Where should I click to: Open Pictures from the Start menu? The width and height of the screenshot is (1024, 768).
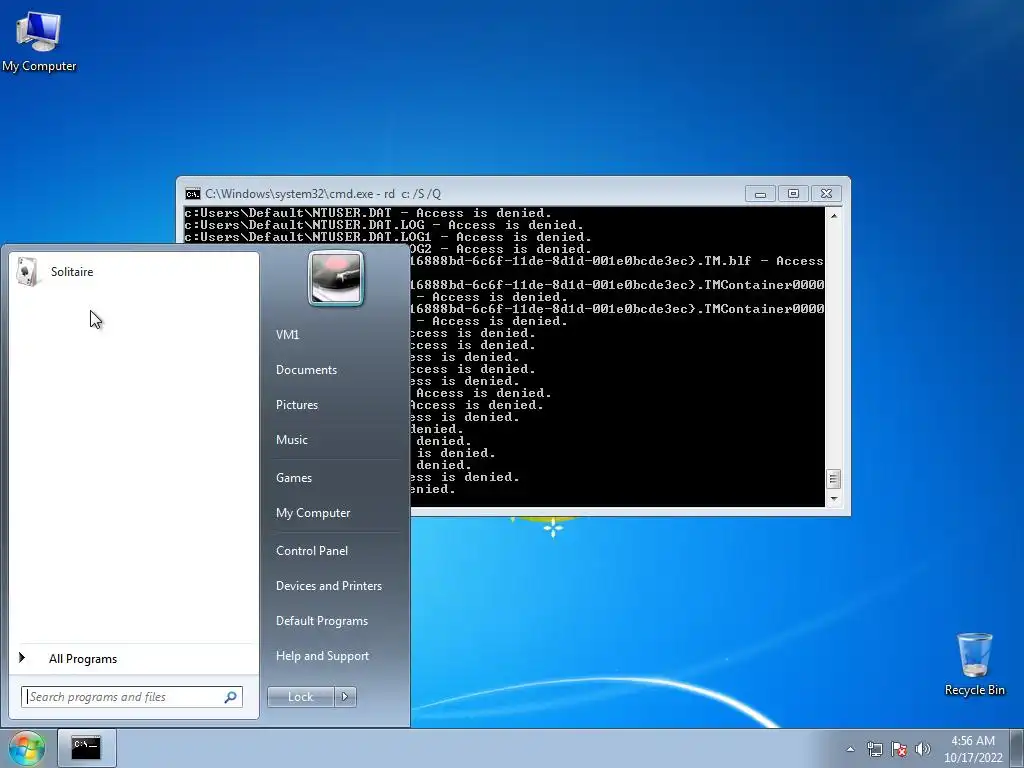click(x=336, y=405)
